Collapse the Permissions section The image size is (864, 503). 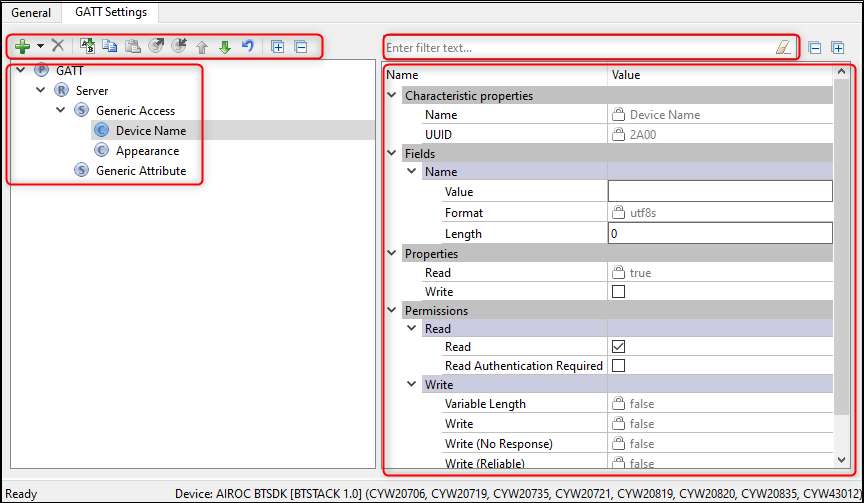coord(392,311)
